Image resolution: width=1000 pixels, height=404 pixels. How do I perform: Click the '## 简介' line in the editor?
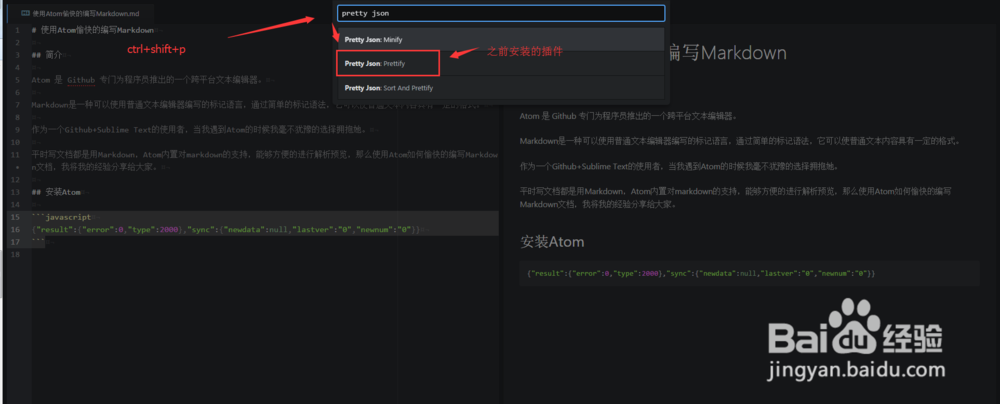click(x=47, y=55)
